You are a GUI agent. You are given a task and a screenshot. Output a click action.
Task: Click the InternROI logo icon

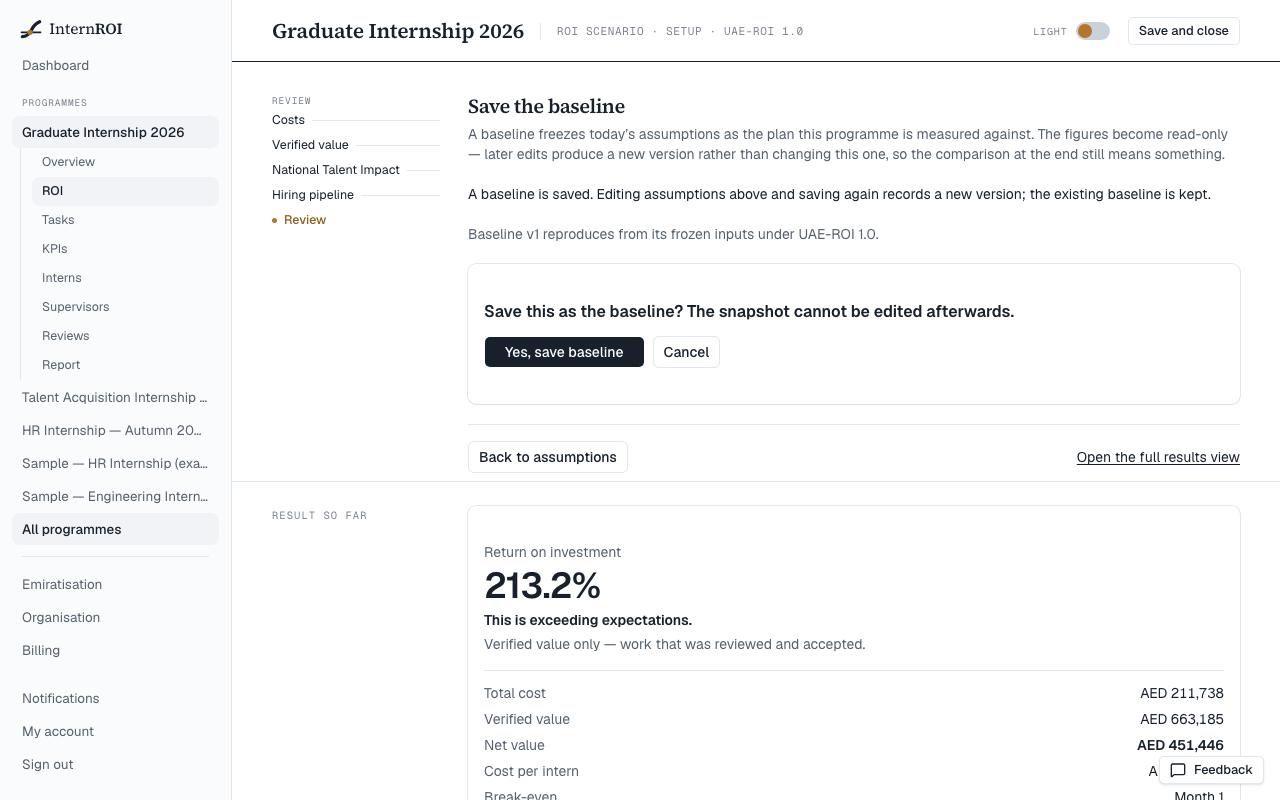coord(31,29)
